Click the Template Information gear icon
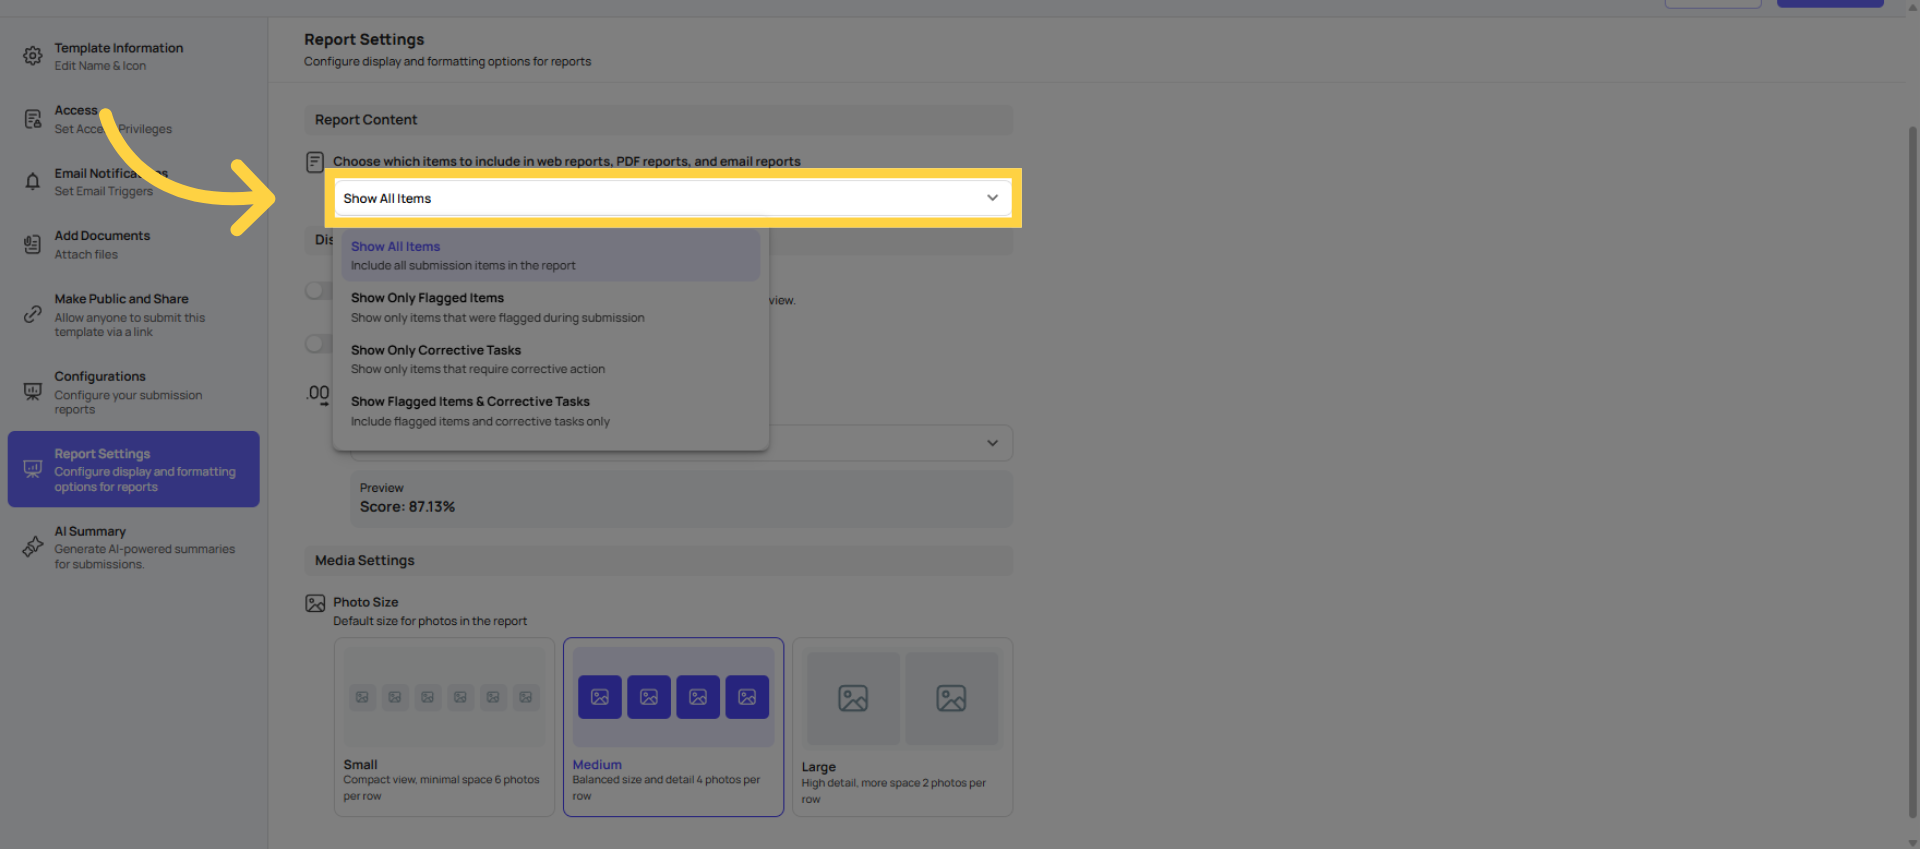Image resolution: width=1920 pixels, height=849 pixels. pyautogui.click(x=33, y=56)
